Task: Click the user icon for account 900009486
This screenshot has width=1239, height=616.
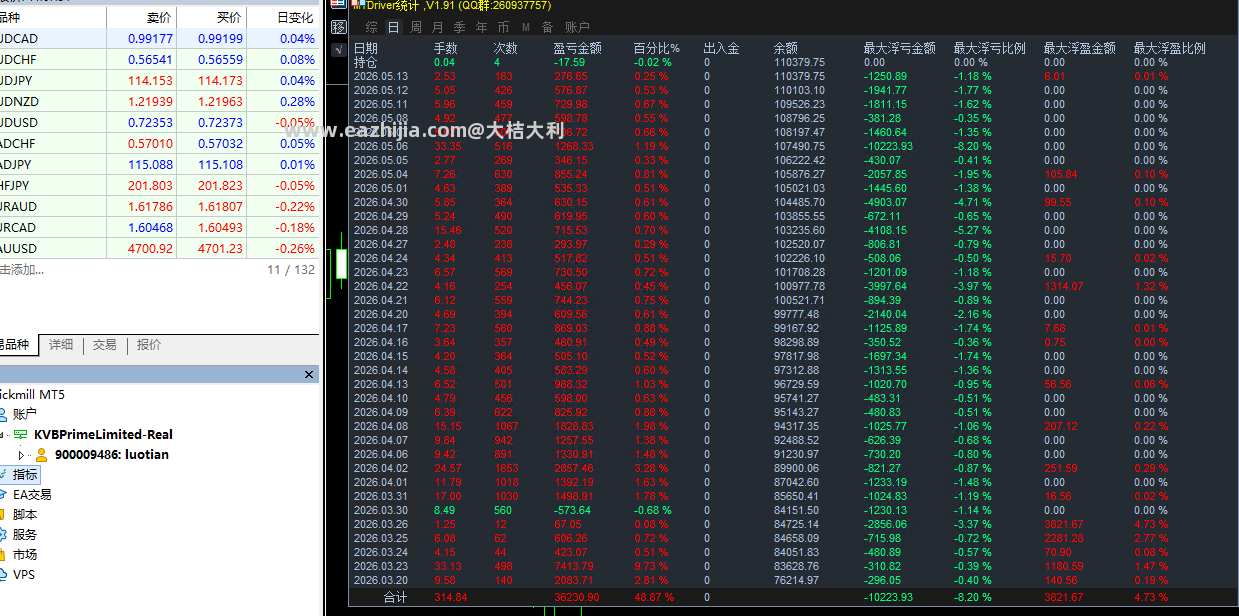Action: coord(43,455)
